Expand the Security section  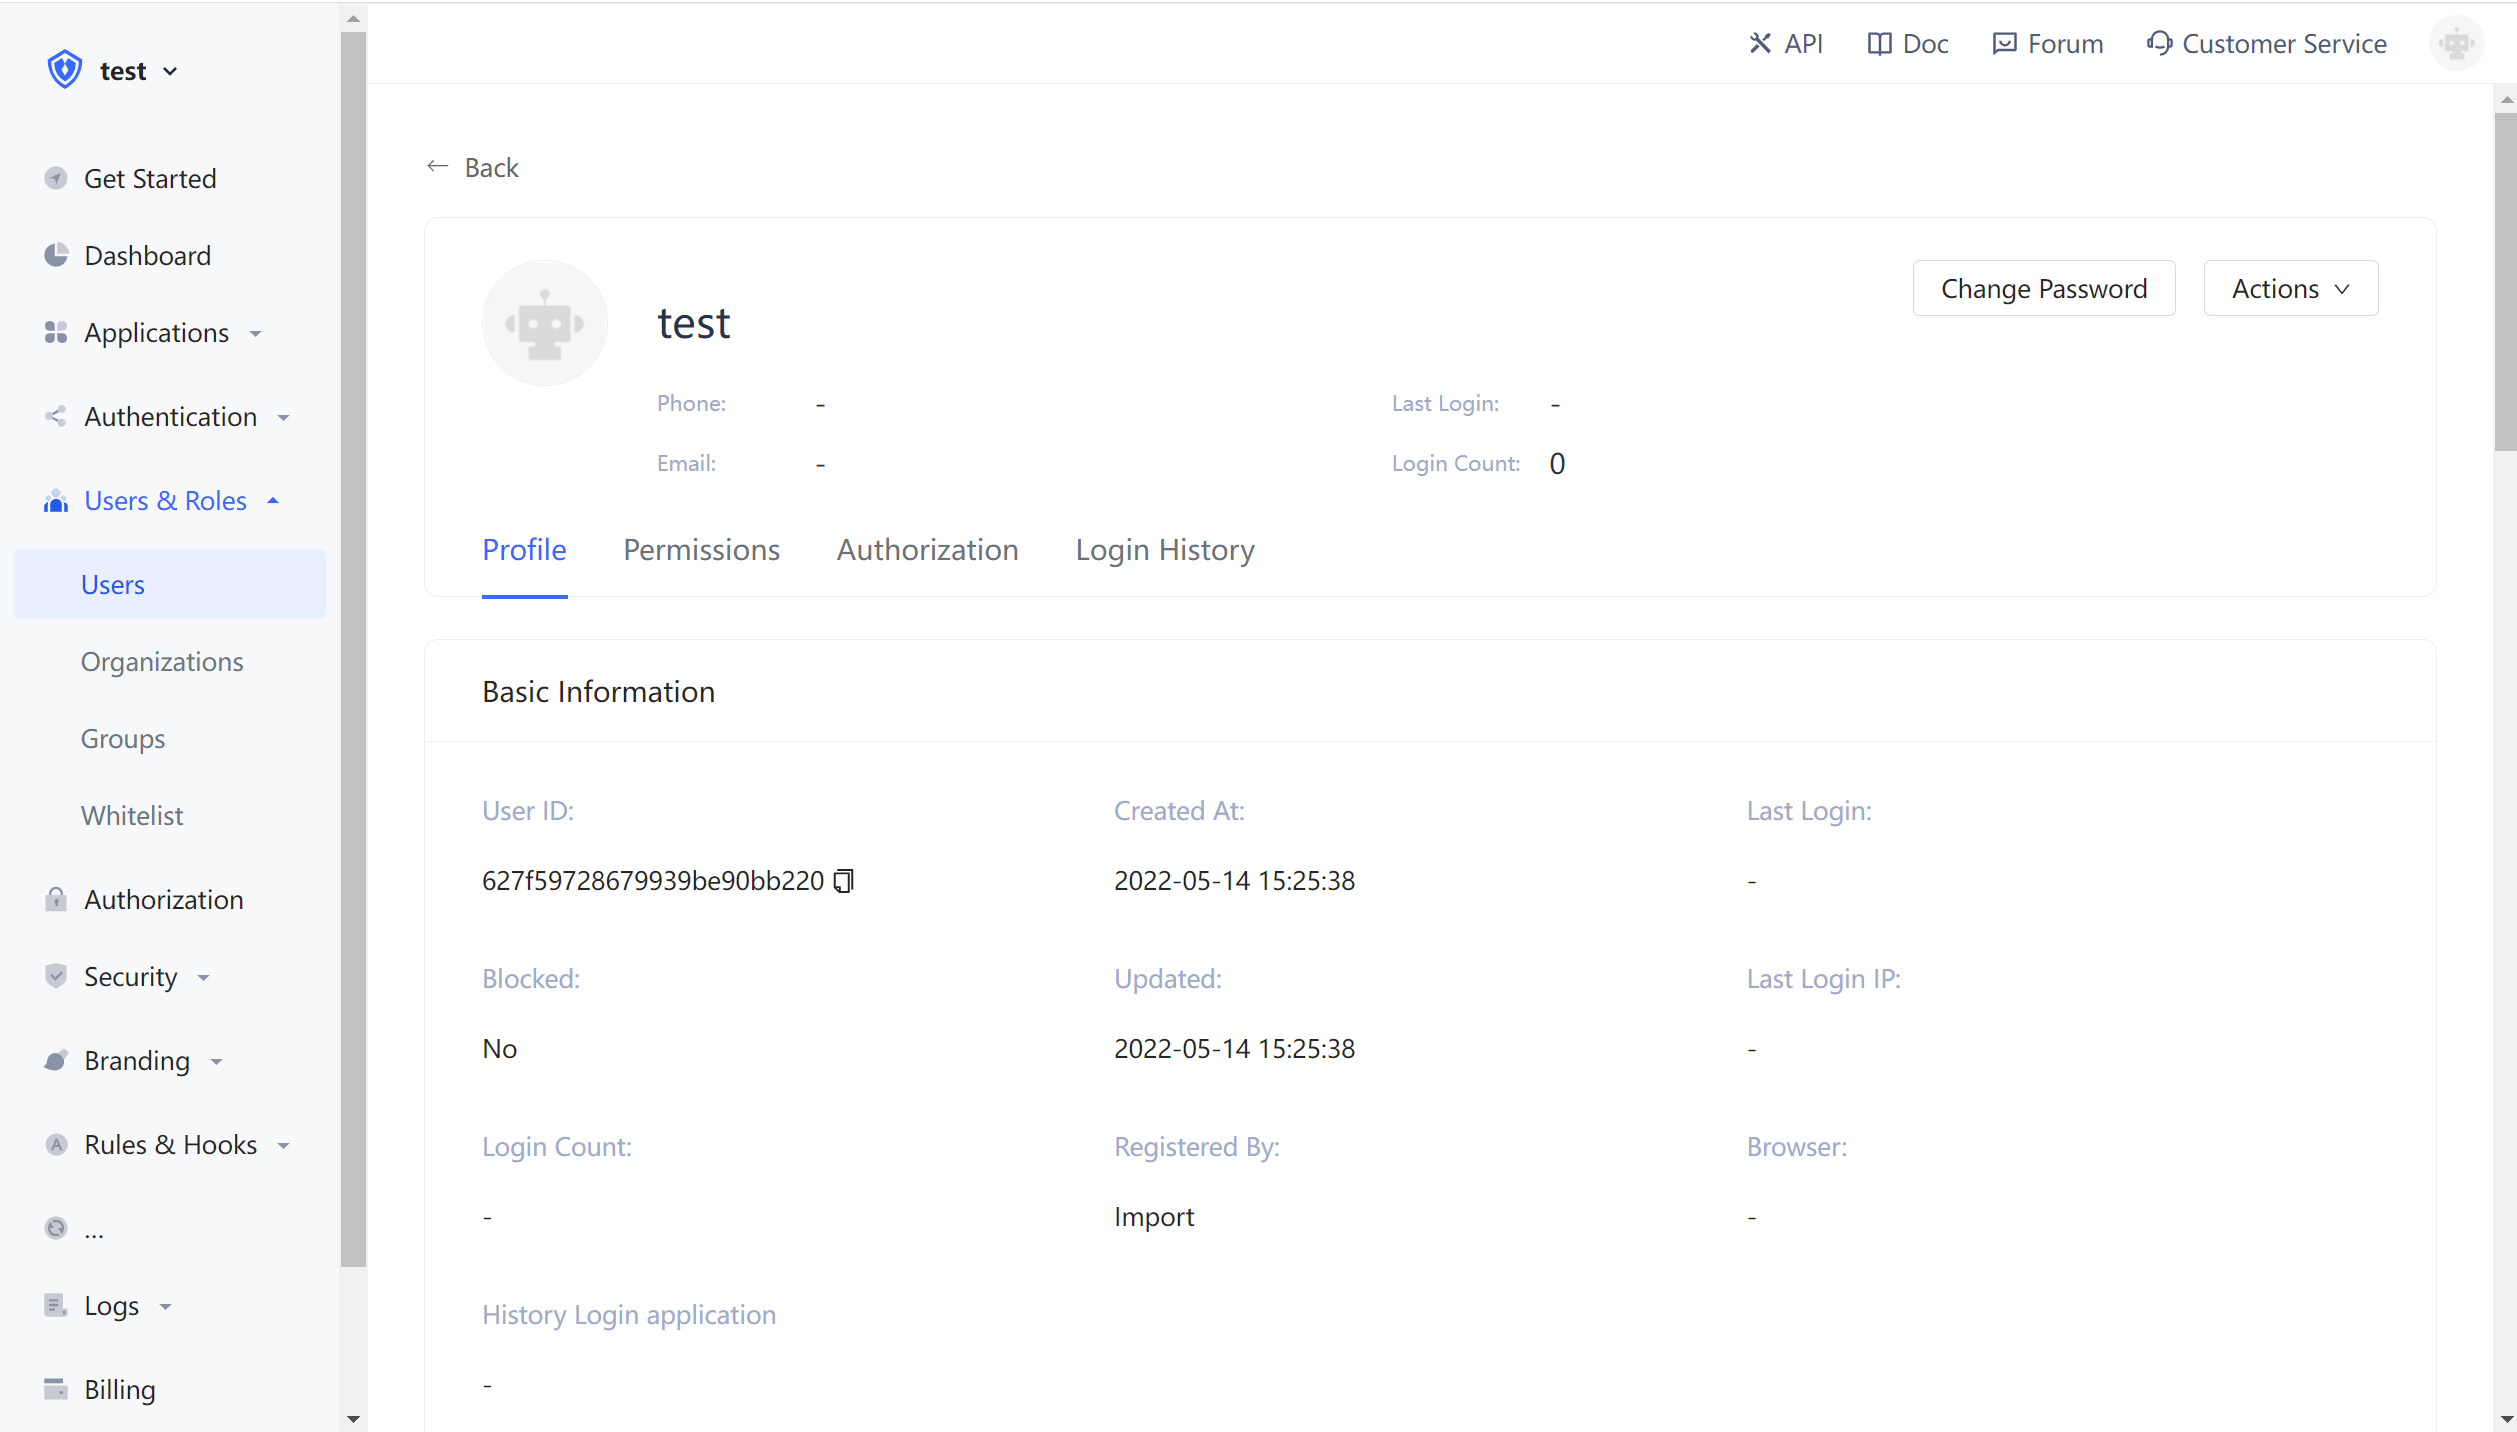pos(203,977)
